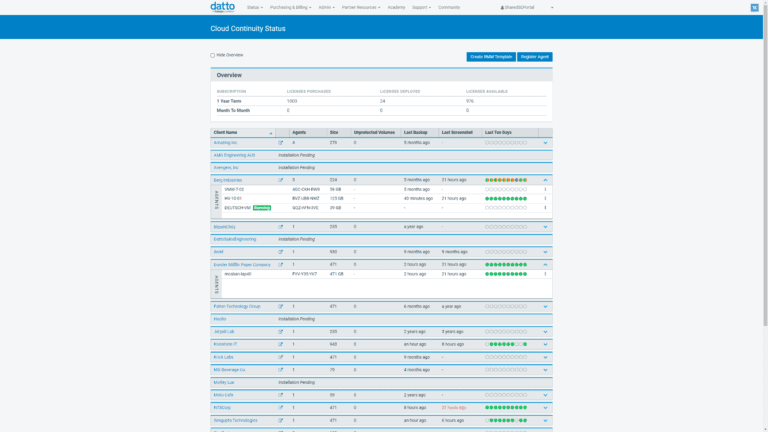
Task: Expand the Krick Labs row
Action: (x=545, y=358)
